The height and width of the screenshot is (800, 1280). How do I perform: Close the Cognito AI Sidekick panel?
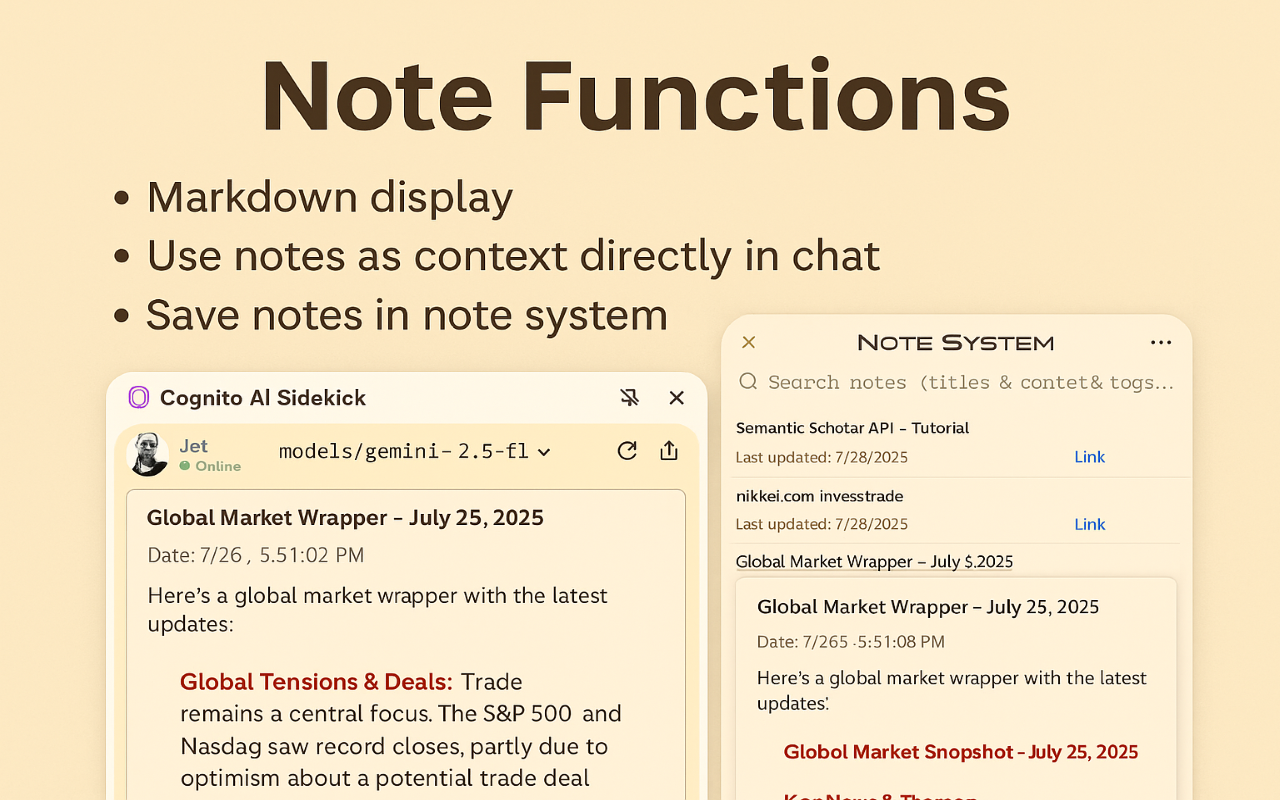(x=677, y=398)
